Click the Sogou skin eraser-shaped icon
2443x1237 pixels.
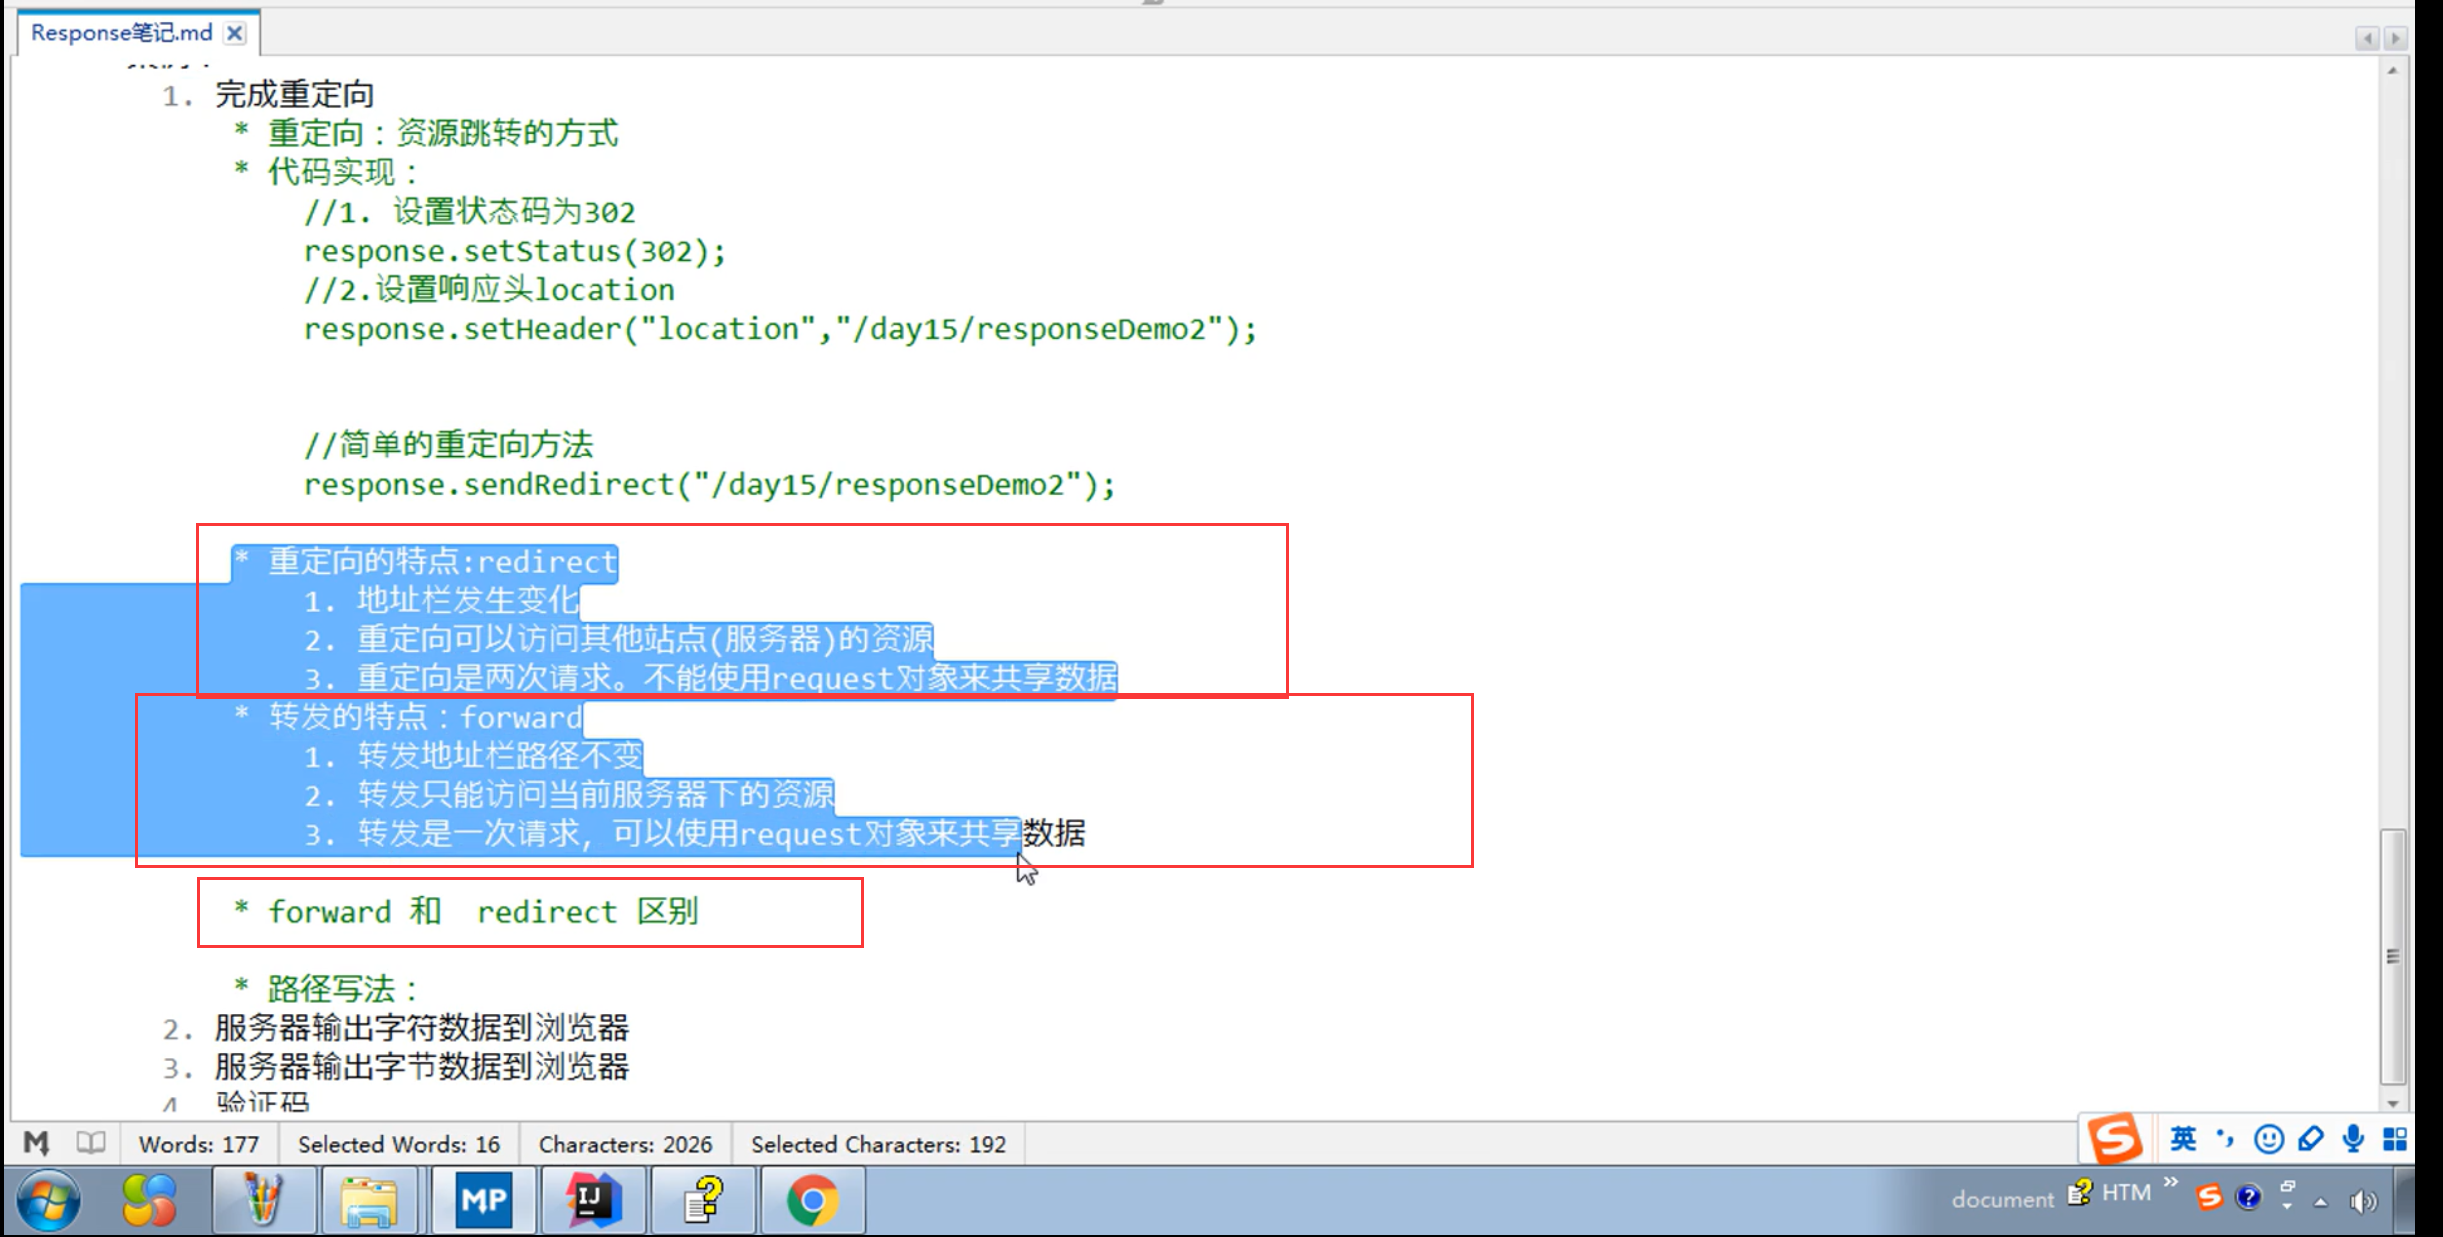(x=2311, y=1139)
